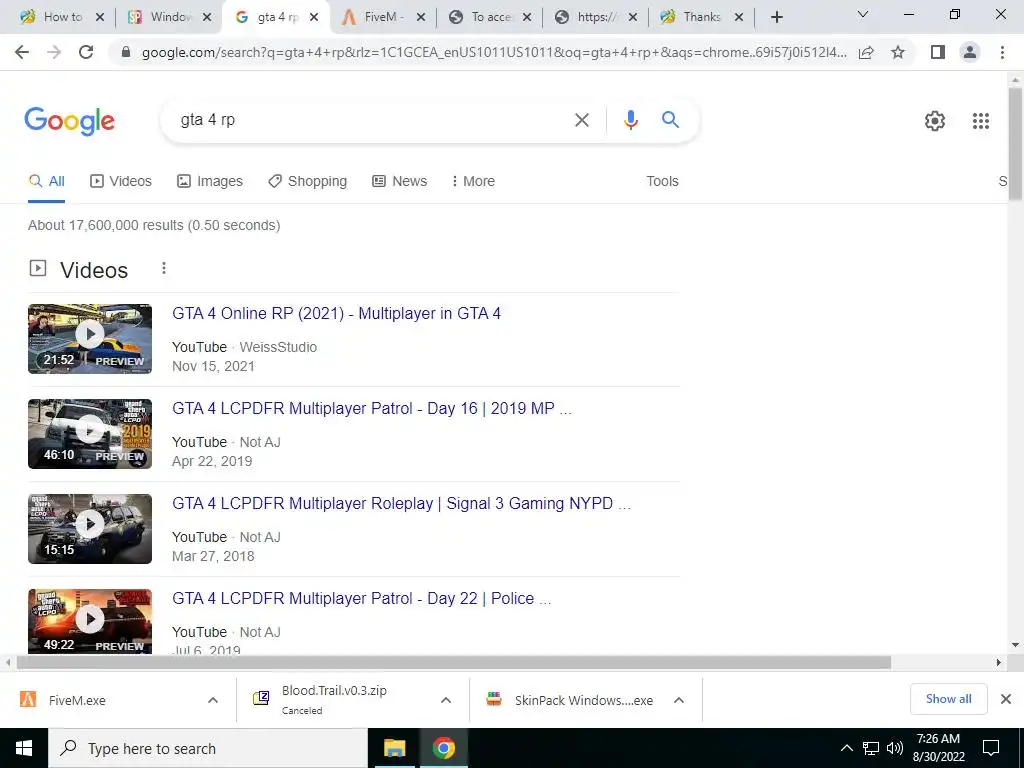Open the Videos section options menu
This screenshot has height=768, width=1024.
164,268
